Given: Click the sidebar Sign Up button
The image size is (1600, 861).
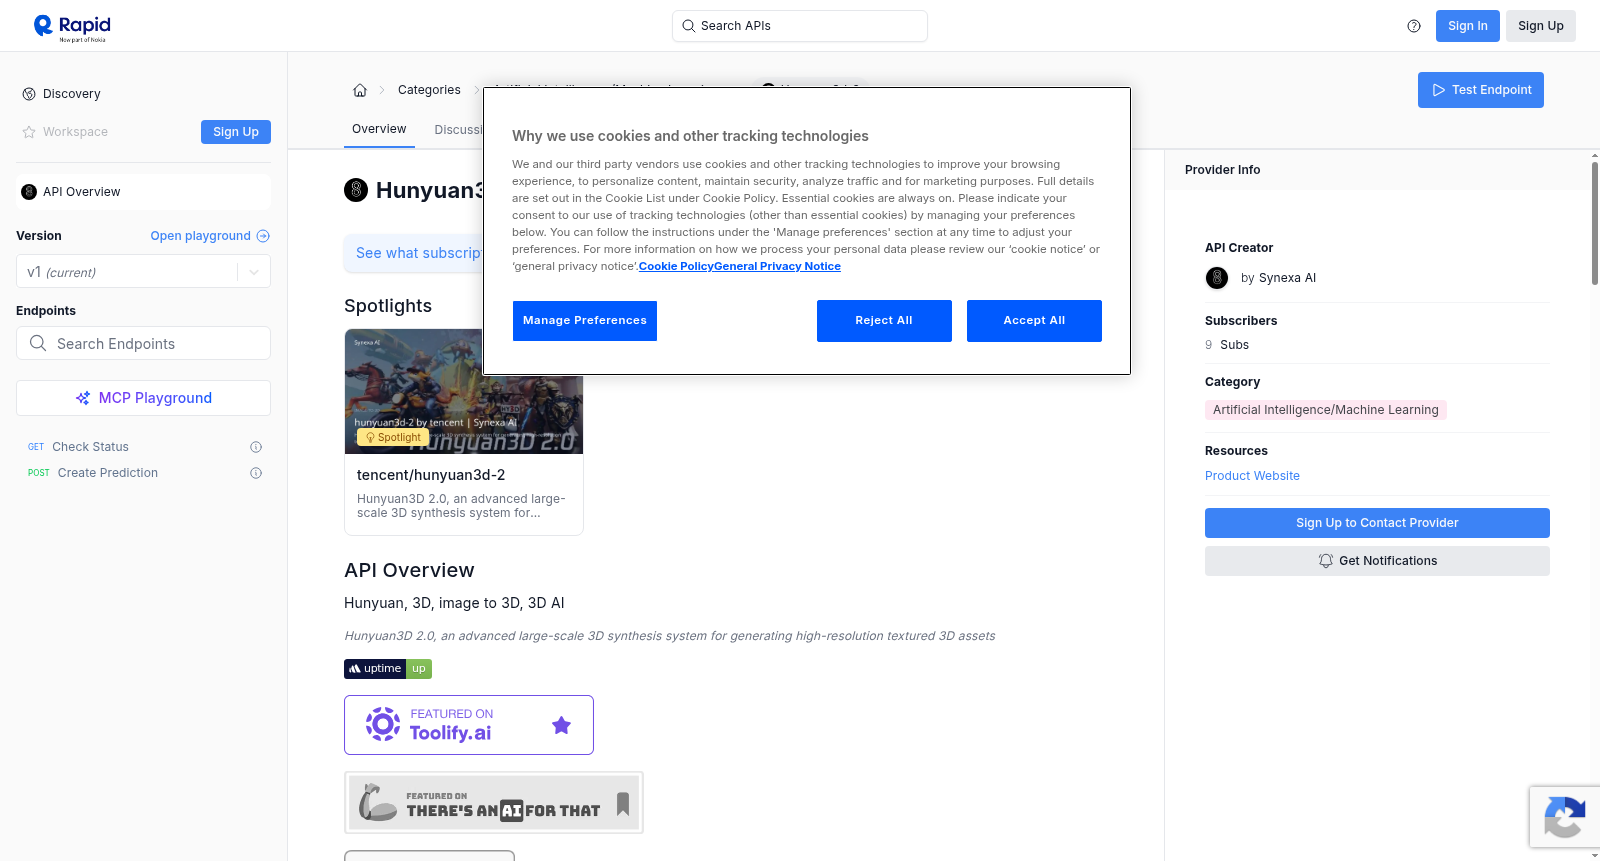Looking at the screenshot, I should click(236, 132).
